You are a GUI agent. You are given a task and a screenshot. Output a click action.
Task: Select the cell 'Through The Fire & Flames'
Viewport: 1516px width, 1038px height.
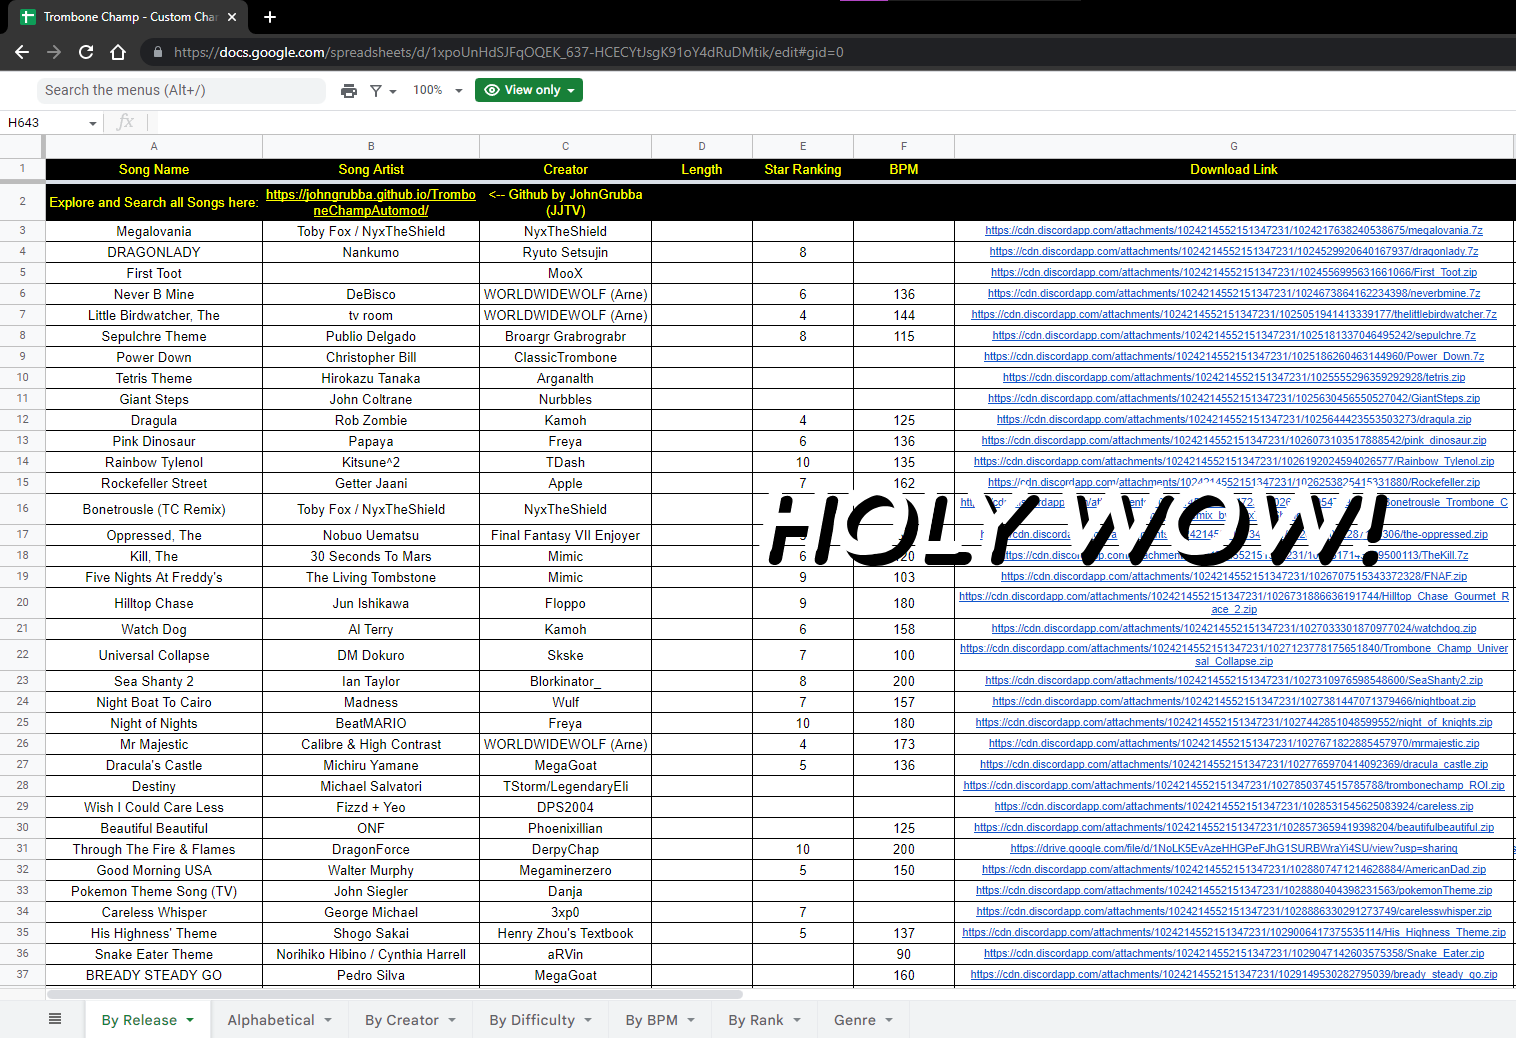click(154, 849)
